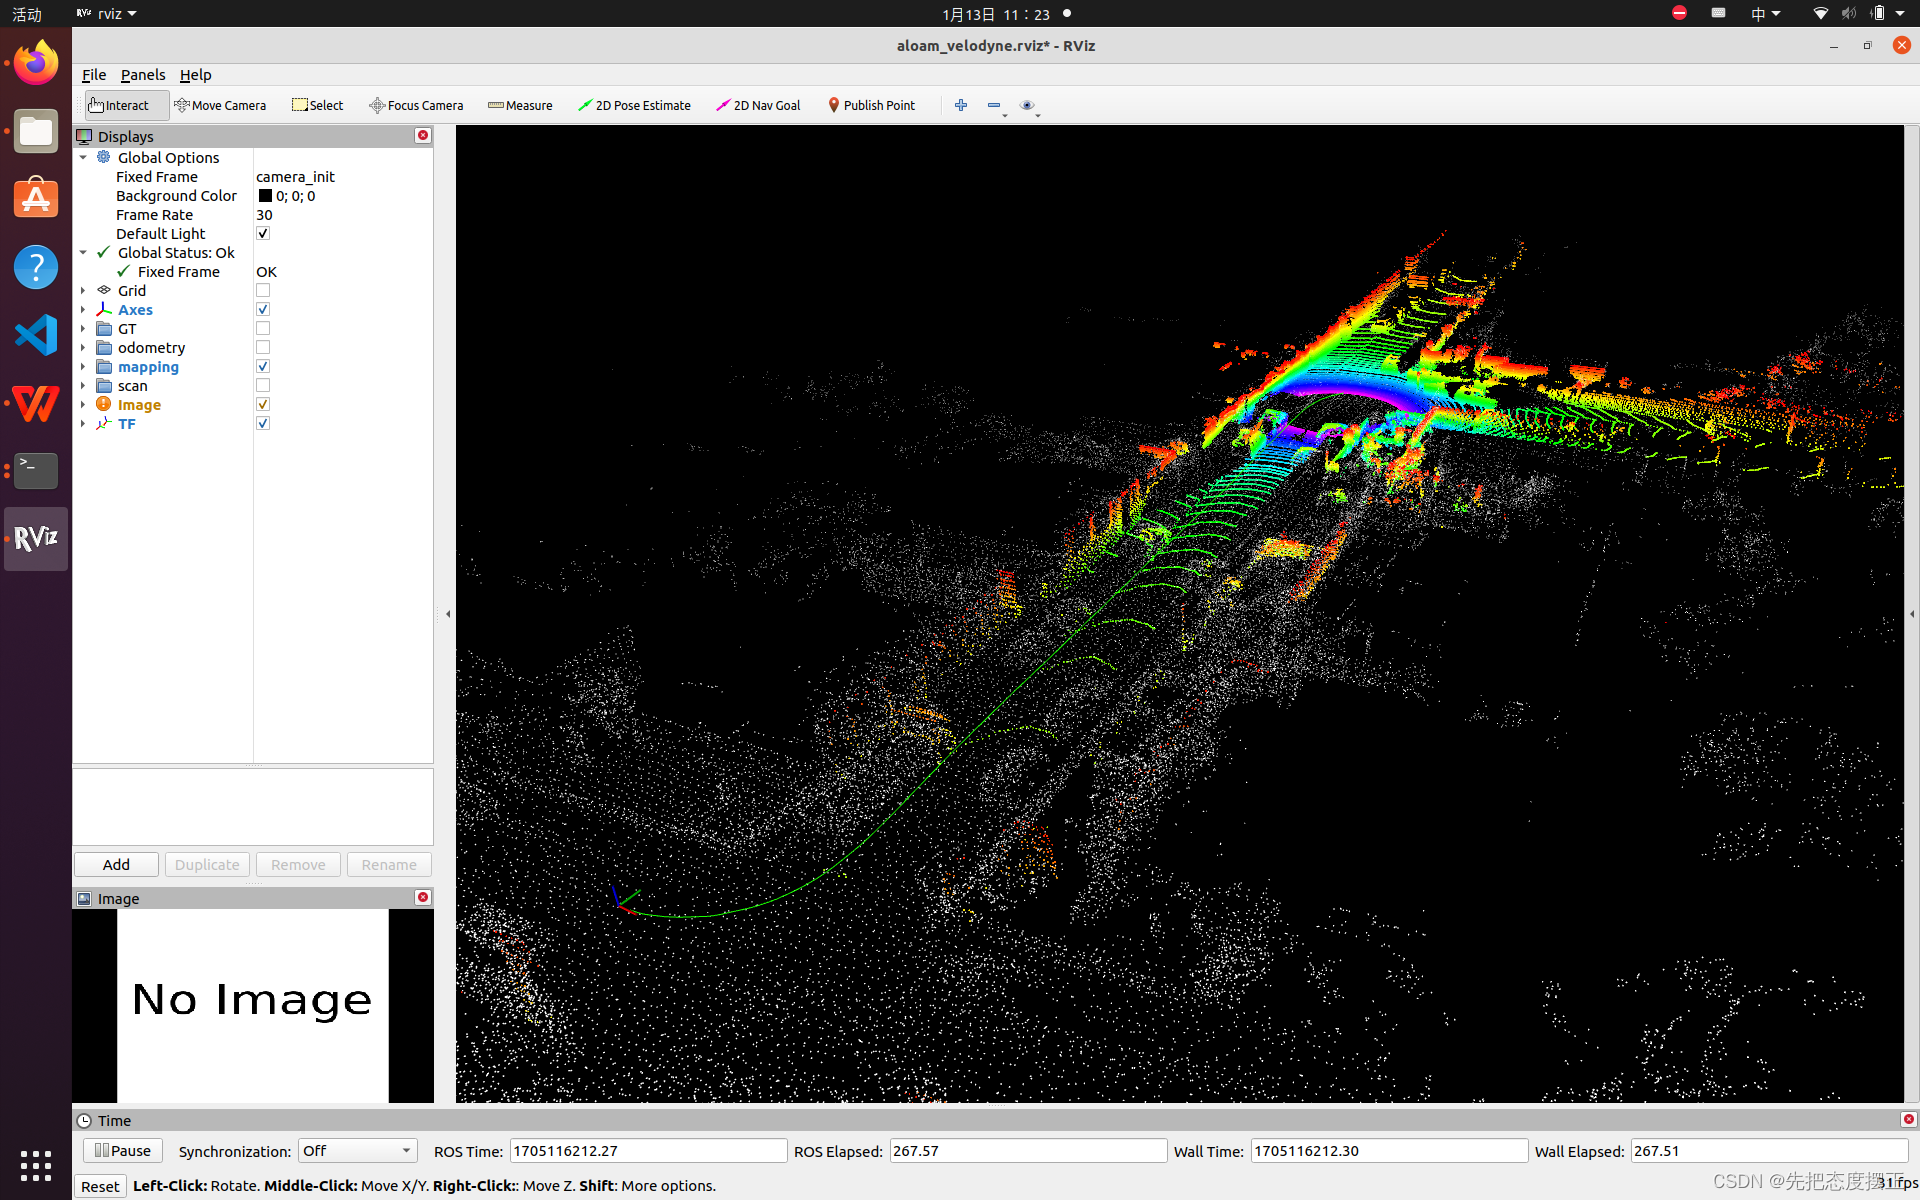Click the Add display button
The image size is (1920, 1200).
(x=116, y=865)
